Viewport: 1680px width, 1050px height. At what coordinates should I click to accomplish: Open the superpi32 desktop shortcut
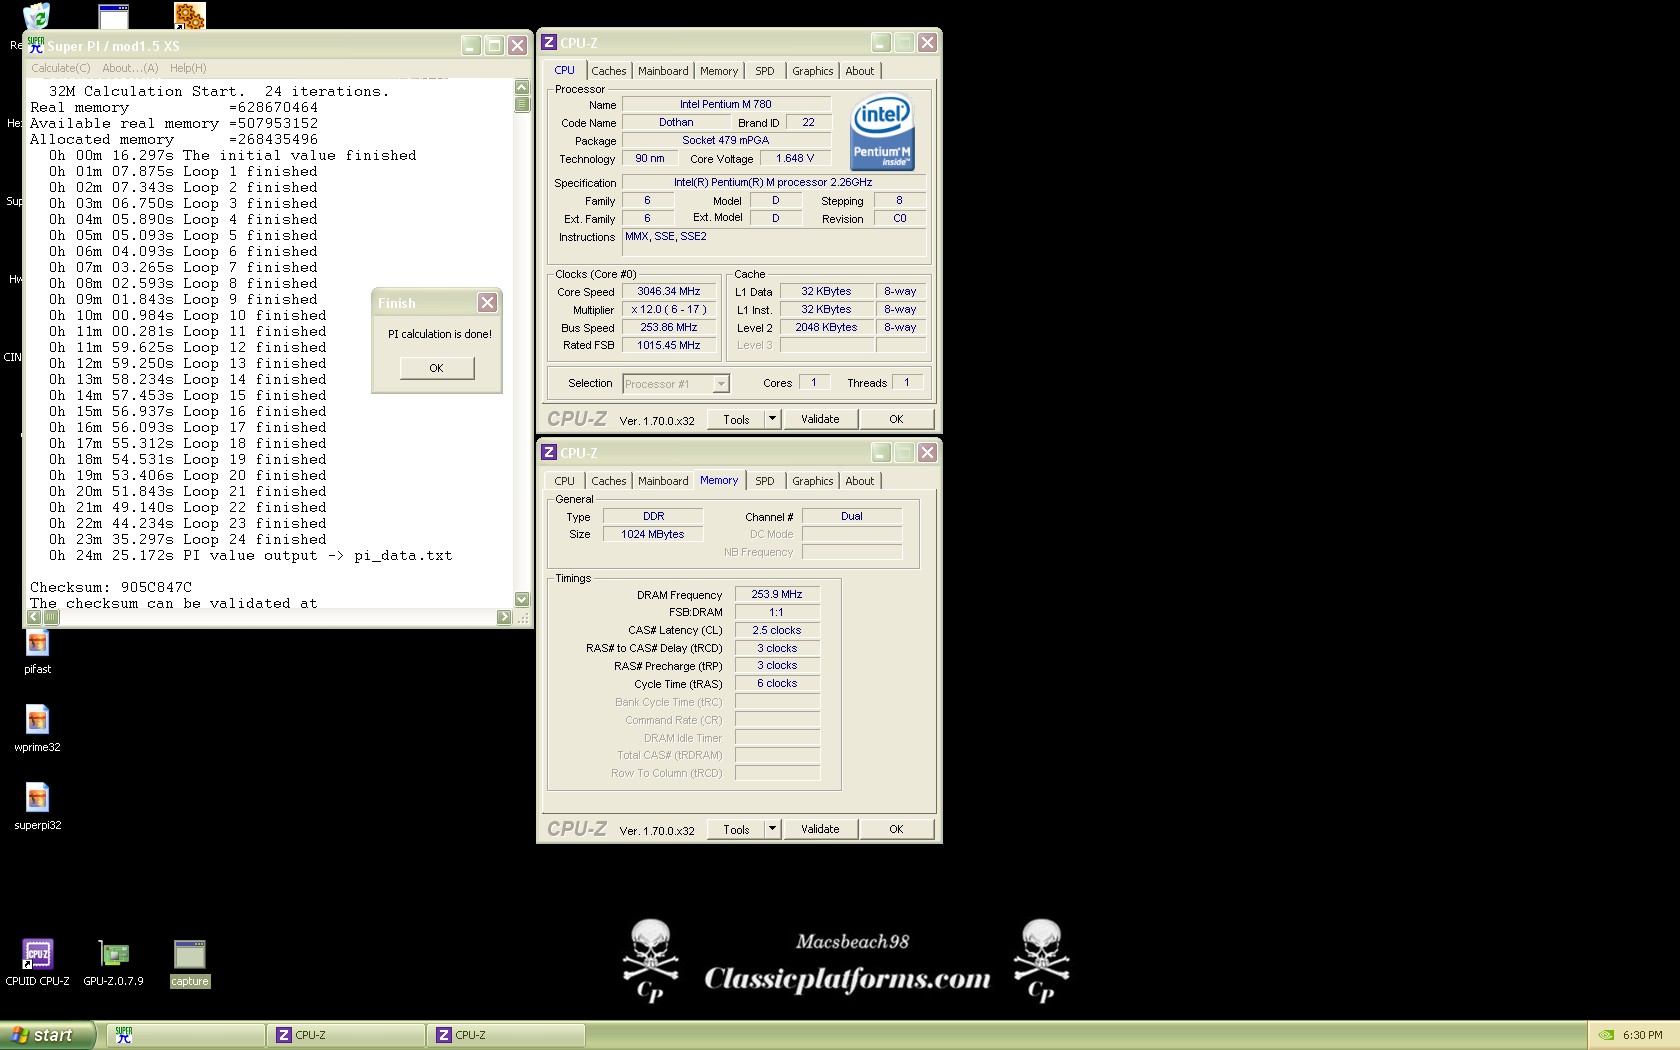pyautogui.click(x=37, y=805)
